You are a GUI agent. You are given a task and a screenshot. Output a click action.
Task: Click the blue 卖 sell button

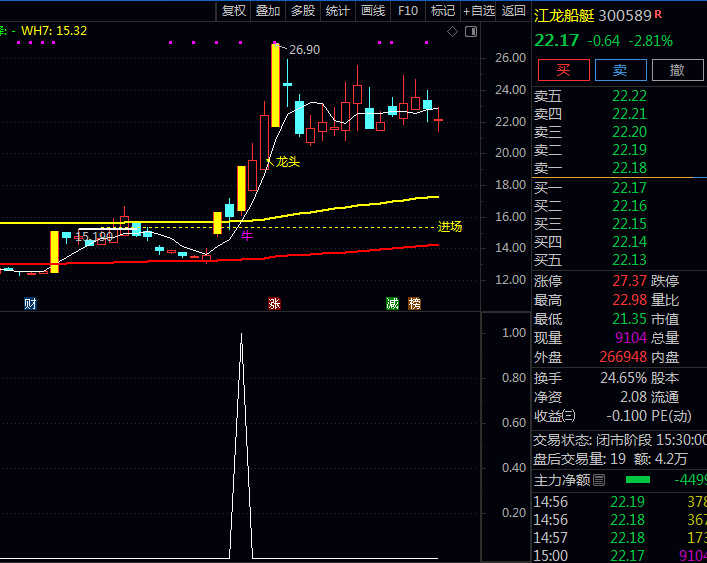pyautogui.click(x=620, y=70)
